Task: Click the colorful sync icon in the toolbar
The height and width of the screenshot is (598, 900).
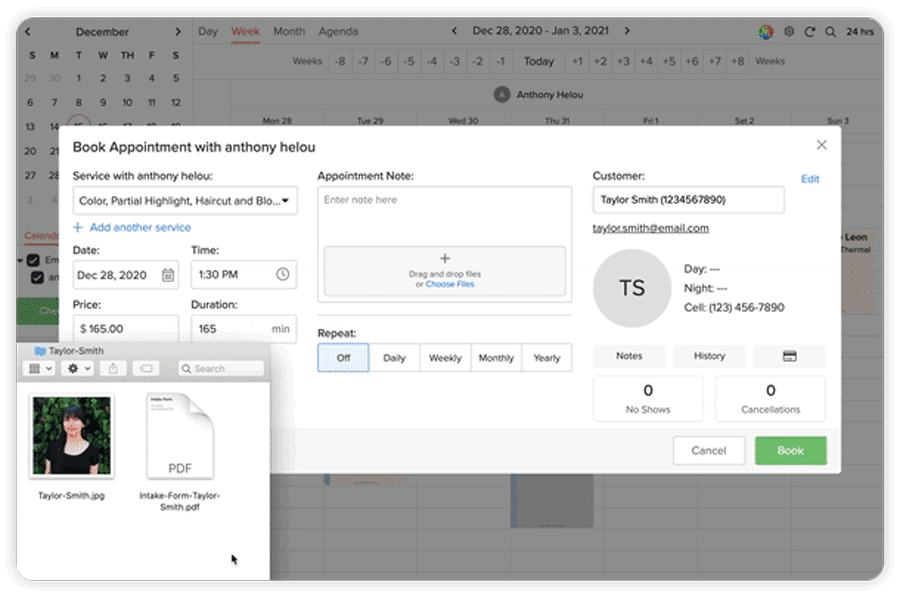Action: [766, 31]
